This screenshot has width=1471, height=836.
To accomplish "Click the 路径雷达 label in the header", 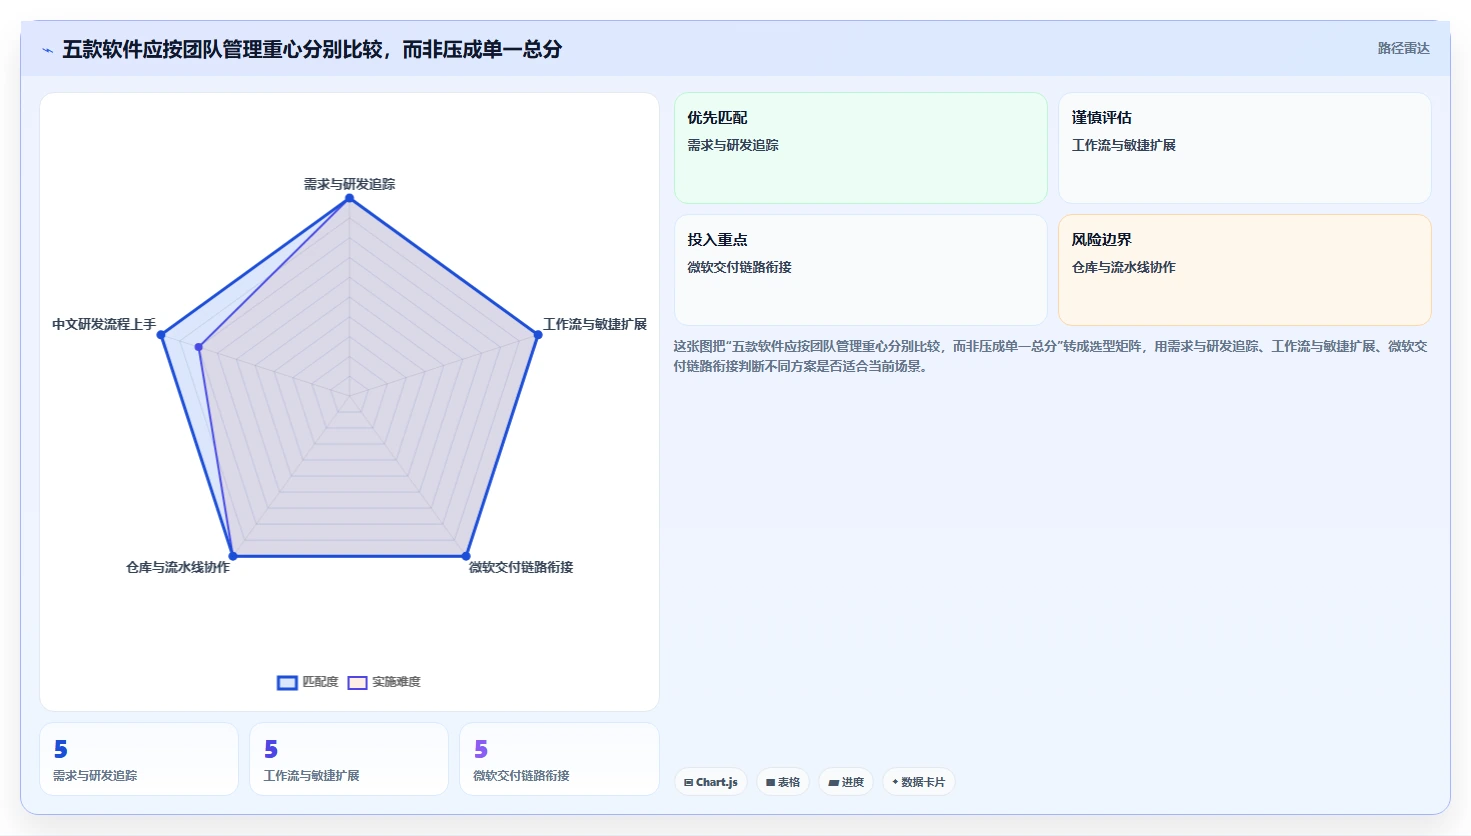I will click(1403, 48).
